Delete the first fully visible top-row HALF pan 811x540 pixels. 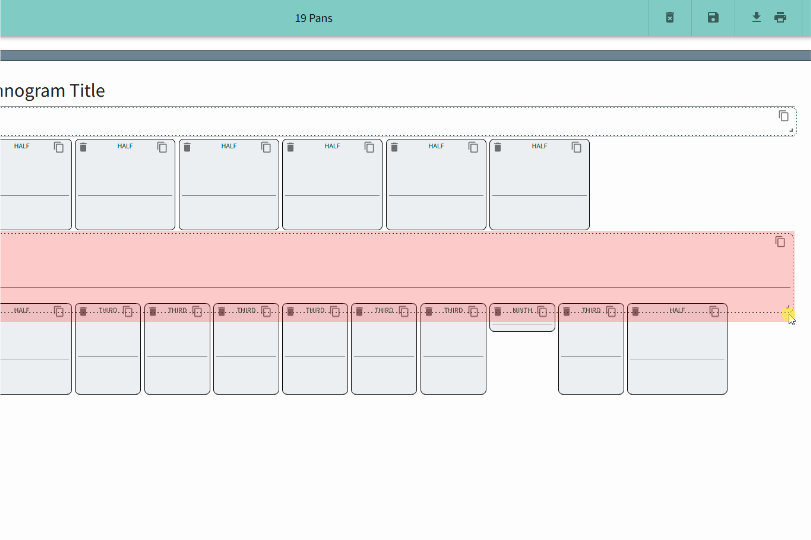tap(84, 147)
